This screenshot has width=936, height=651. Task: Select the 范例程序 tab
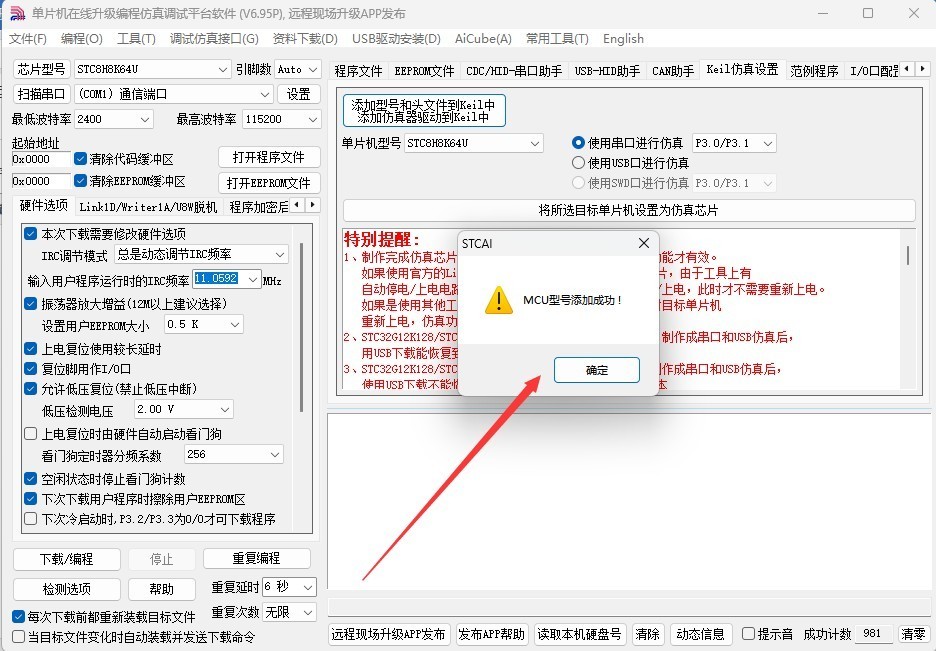tap(814, 71)
